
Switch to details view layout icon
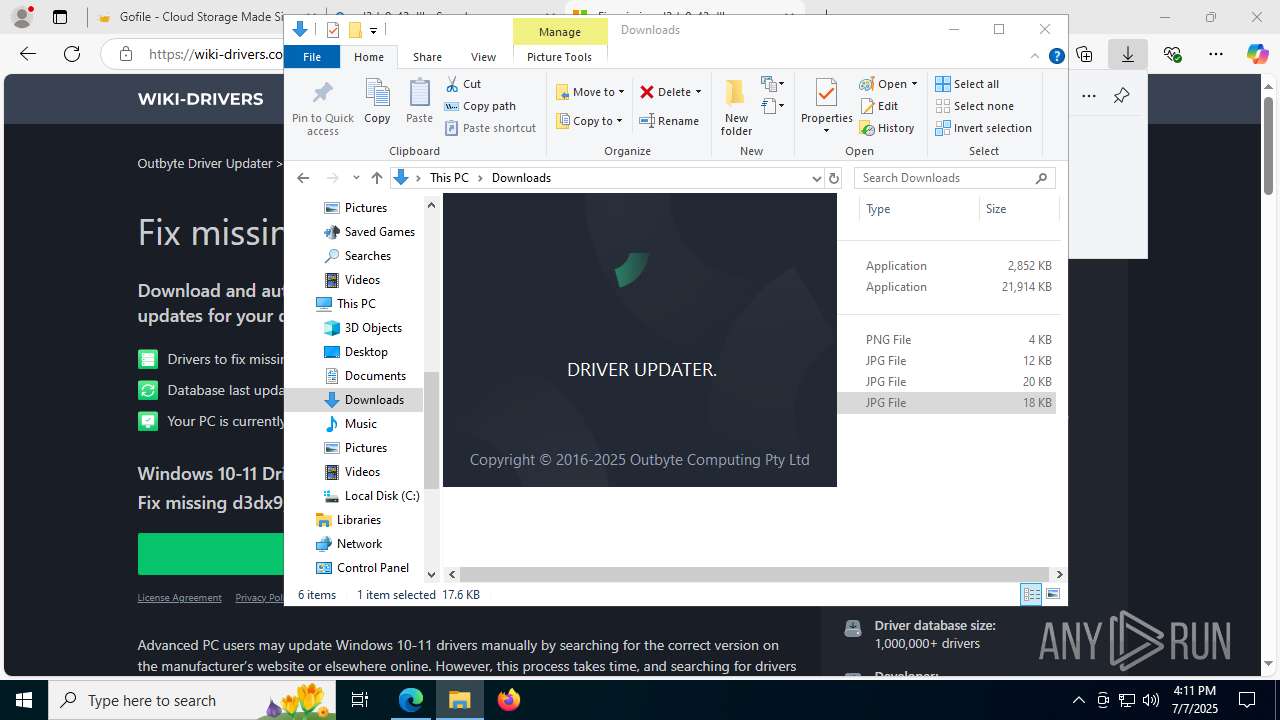tap(1031, 594)
